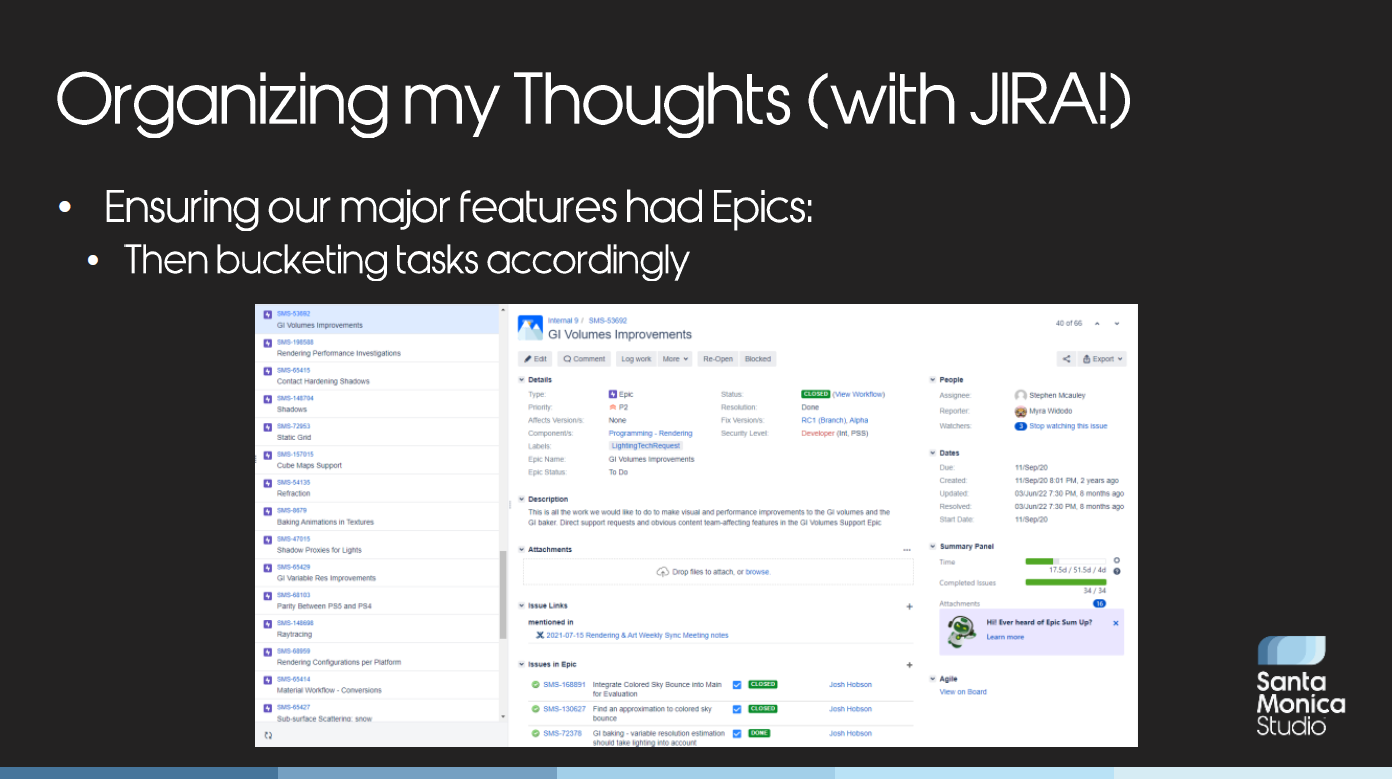The image size is (1392, 779).
Task: Click the P2 priority icon
Action: (613, 408)
